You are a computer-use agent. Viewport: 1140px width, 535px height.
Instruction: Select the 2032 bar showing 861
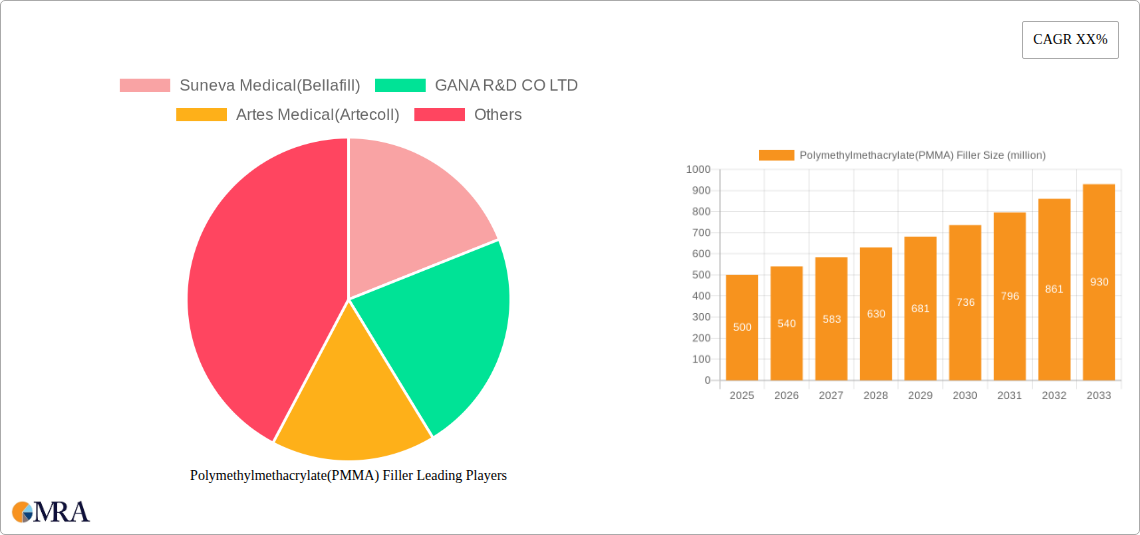click(x=1054, y=289)
